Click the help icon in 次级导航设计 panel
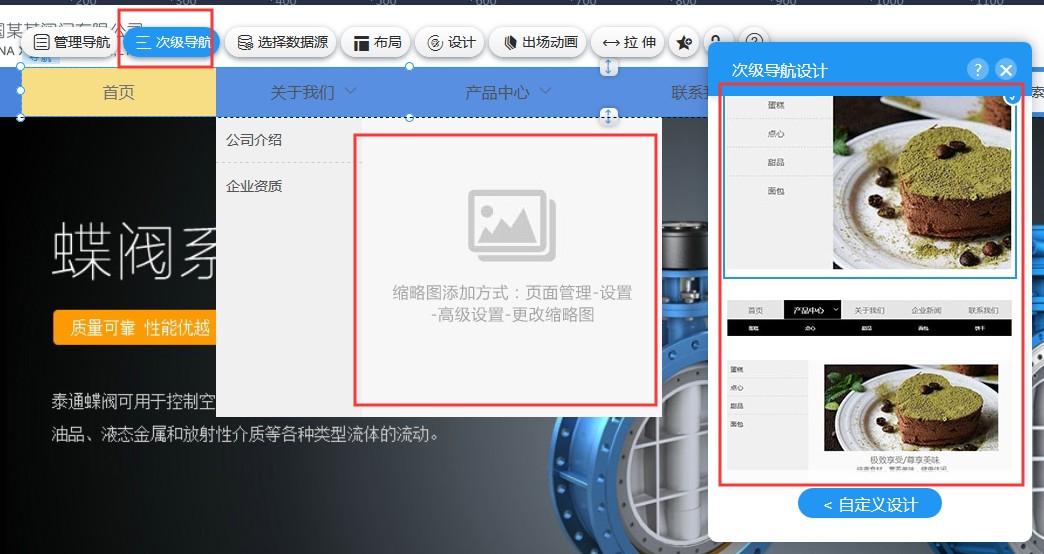 [977, 69]
